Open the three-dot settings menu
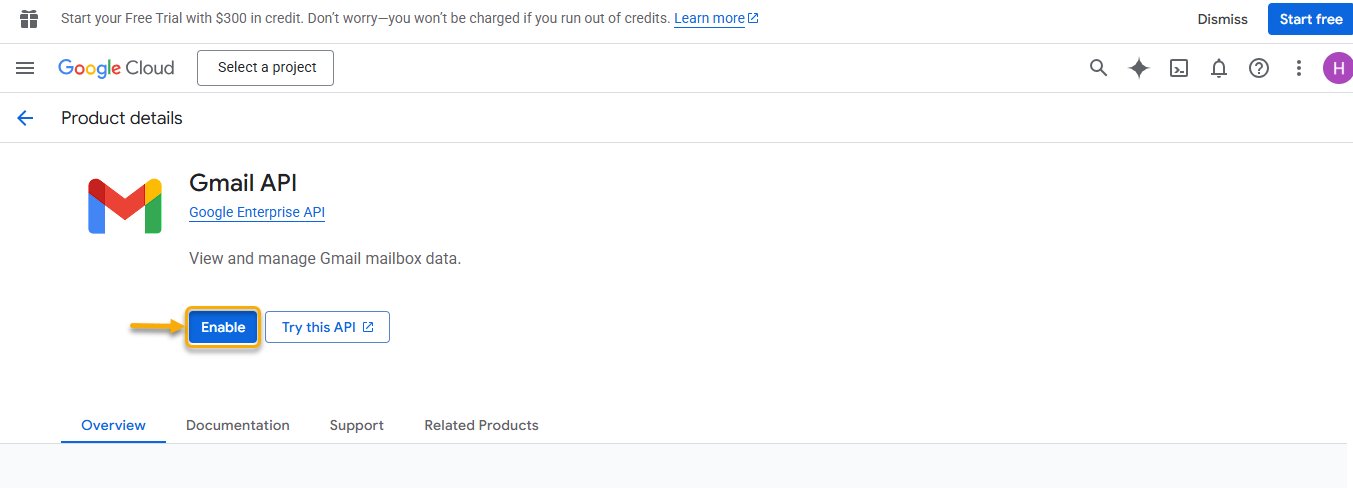 pyautogui.click(x=1299, y=68)
